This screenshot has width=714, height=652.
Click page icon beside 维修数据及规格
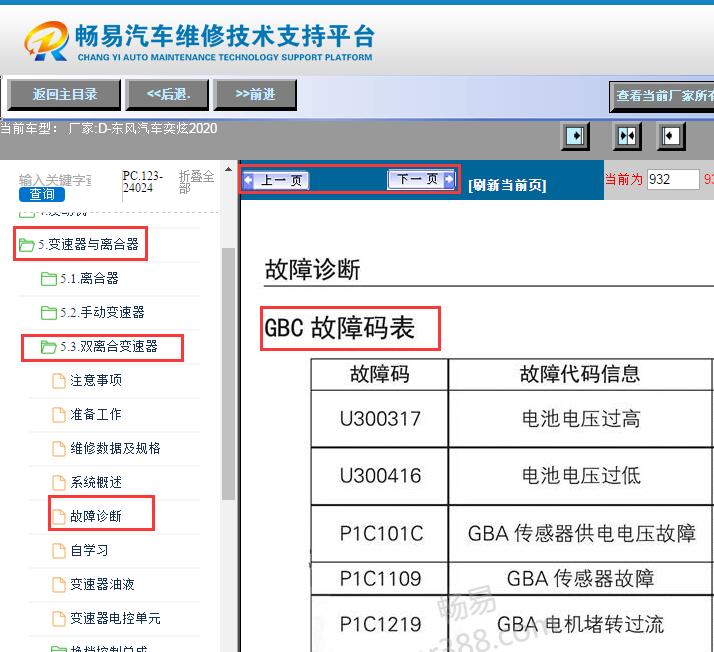click(x=59, y=449)
